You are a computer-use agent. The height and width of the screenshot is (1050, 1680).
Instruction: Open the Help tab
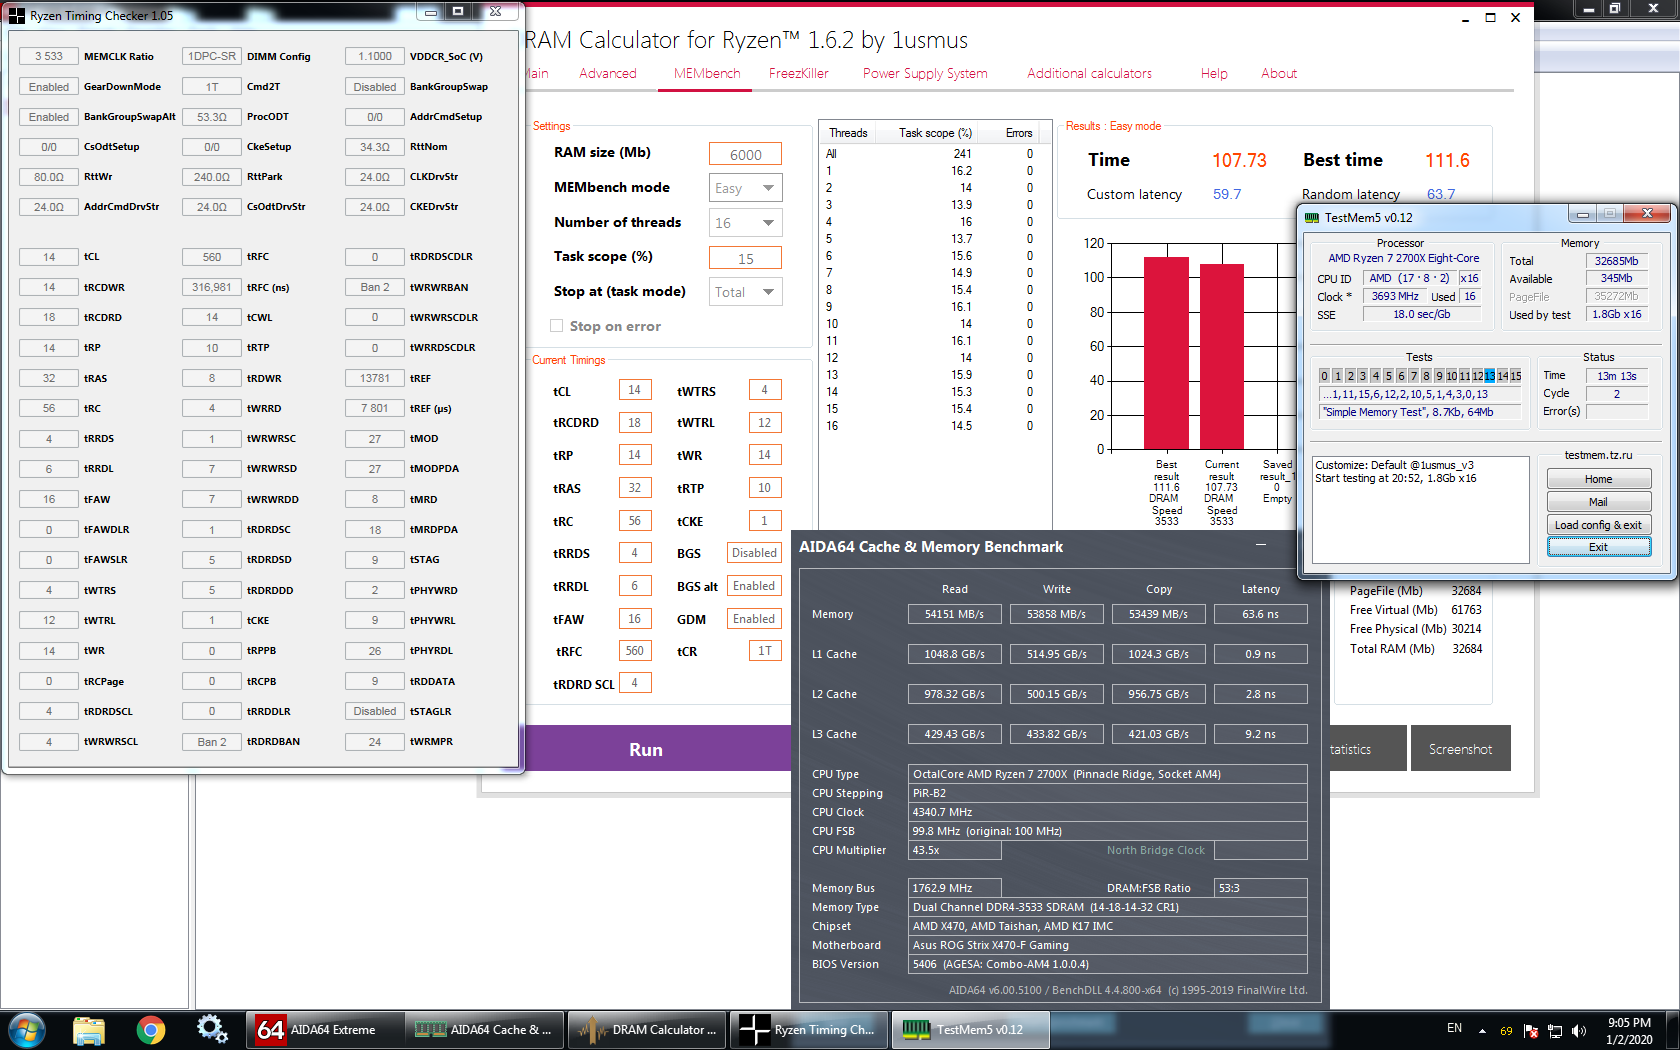(x=1214, y=73)
